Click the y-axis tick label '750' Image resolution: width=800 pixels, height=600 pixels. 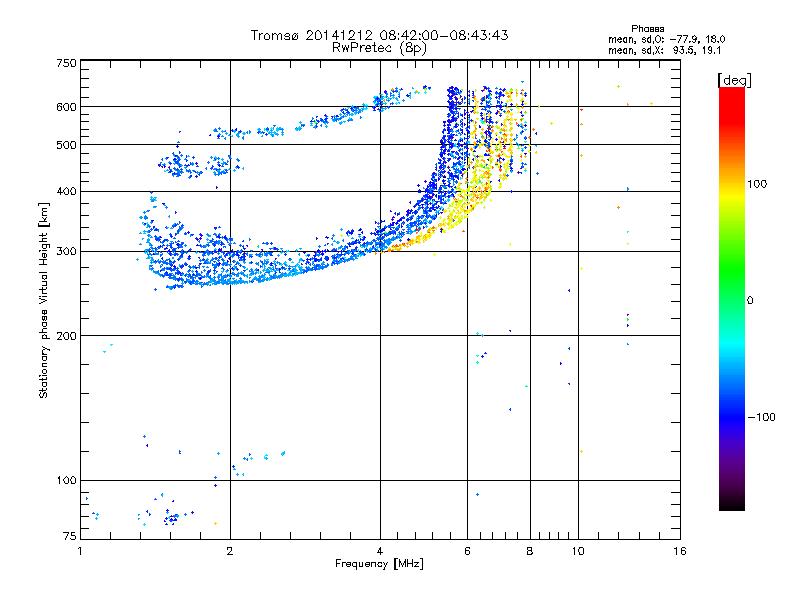(x=66, y=63)
